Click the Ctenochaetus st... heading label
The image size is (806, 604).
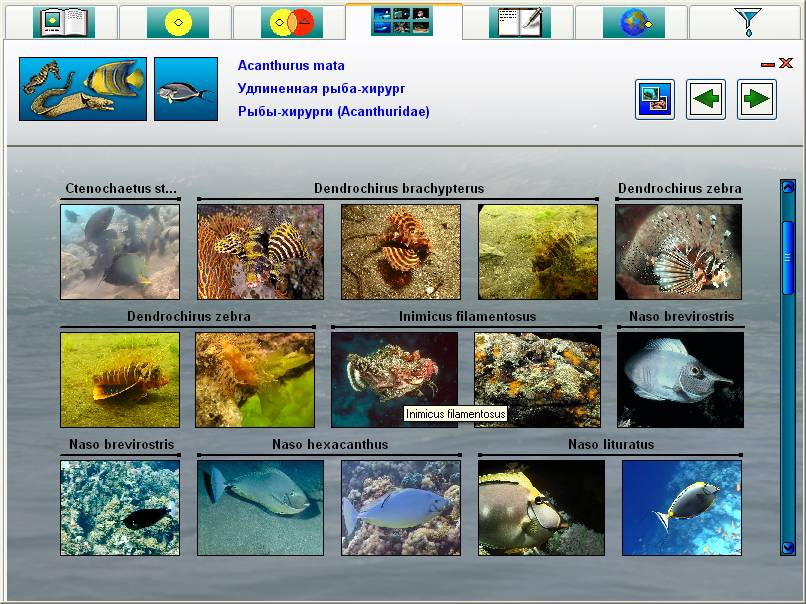click(121, 188)
